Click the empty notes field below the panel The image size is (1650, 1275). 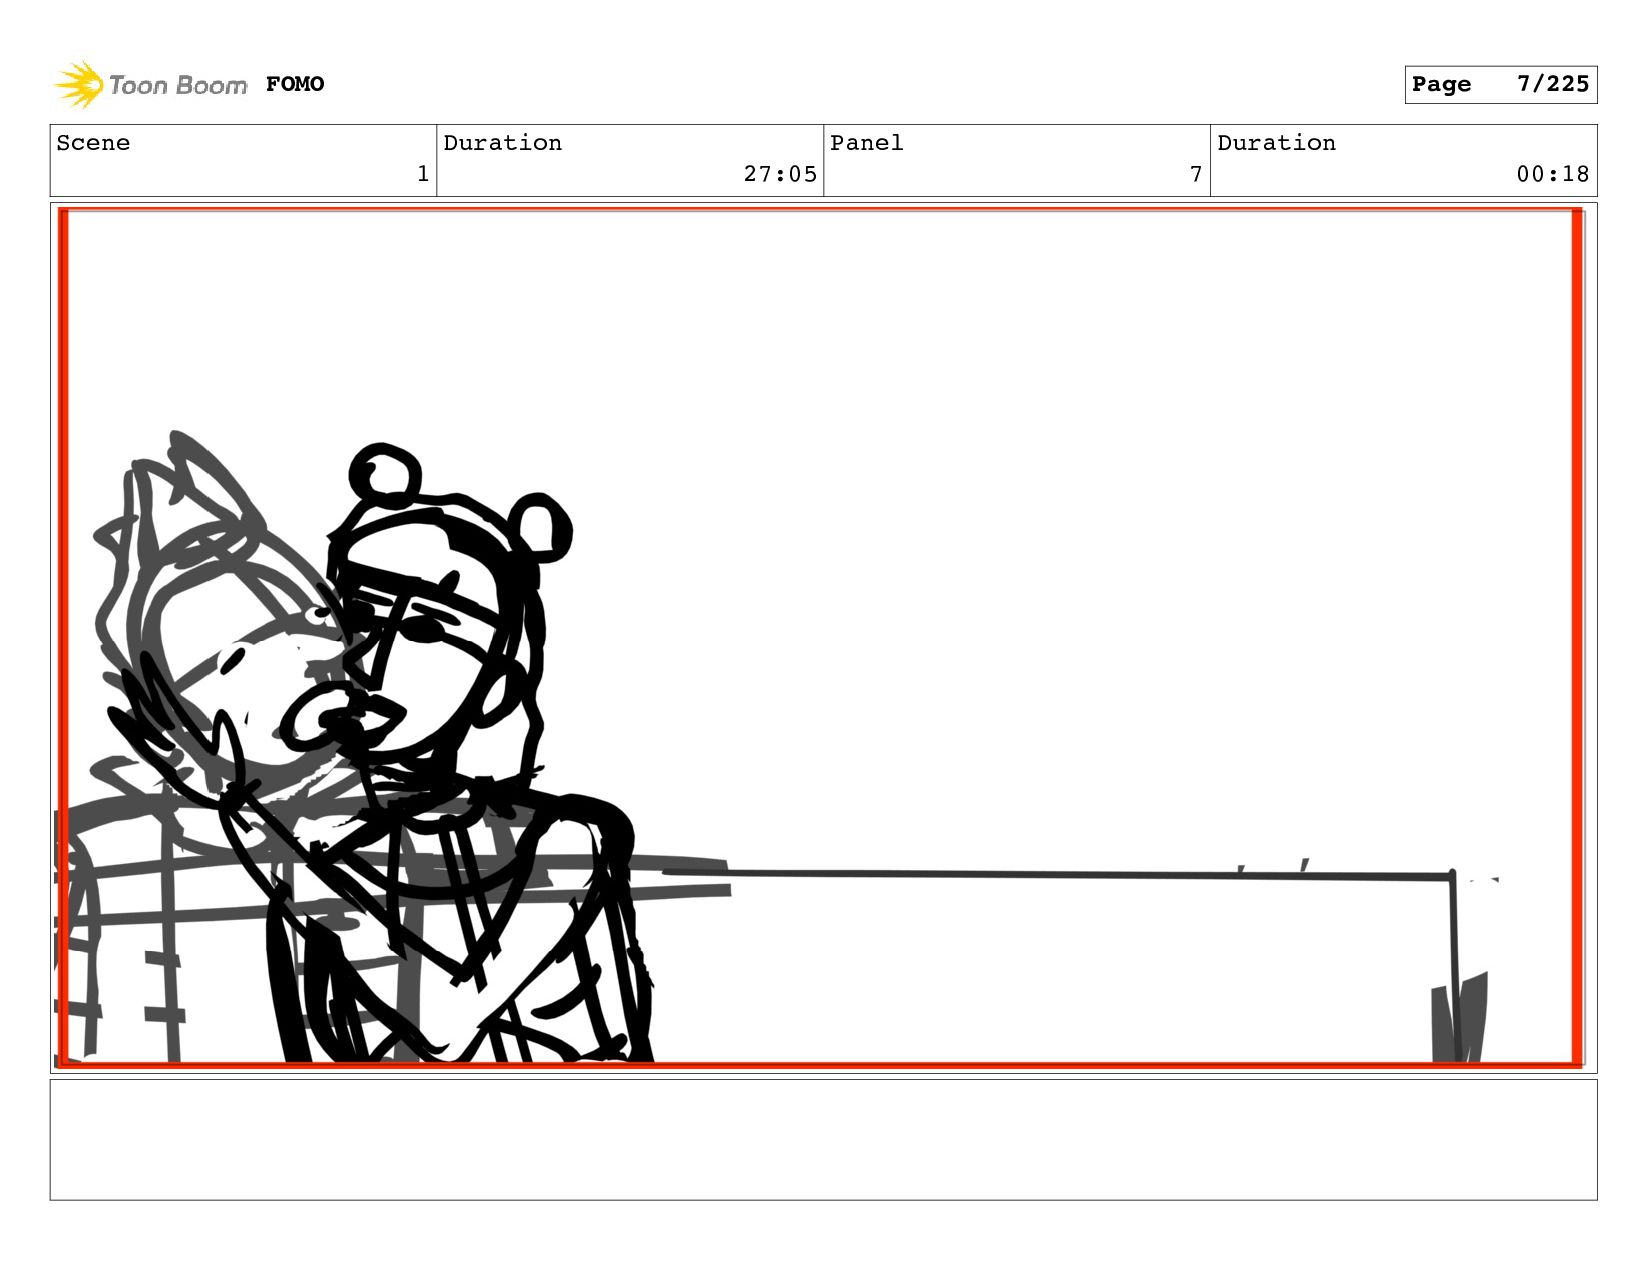[823, 1139]
